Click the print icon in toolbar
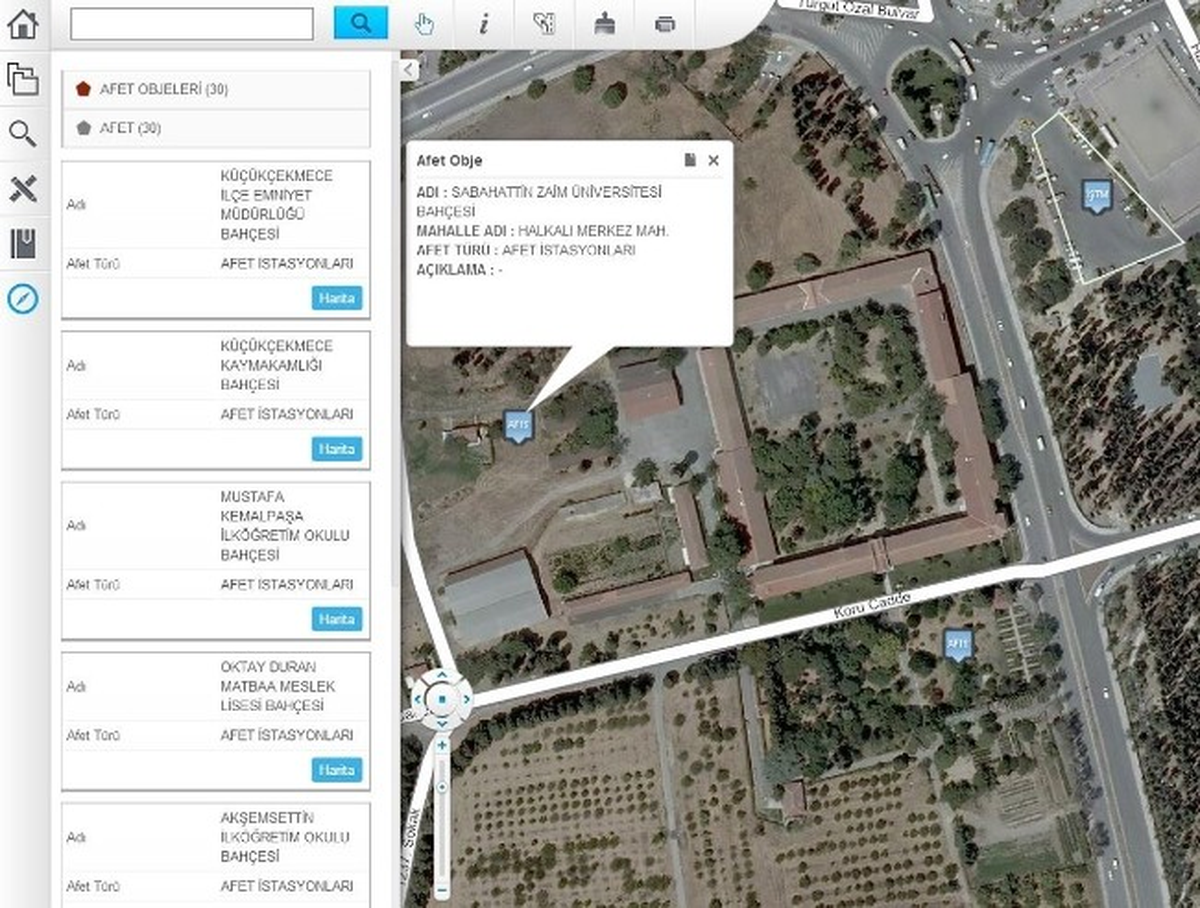This screenshot has height=908, width=1200. tap(665, 24)
